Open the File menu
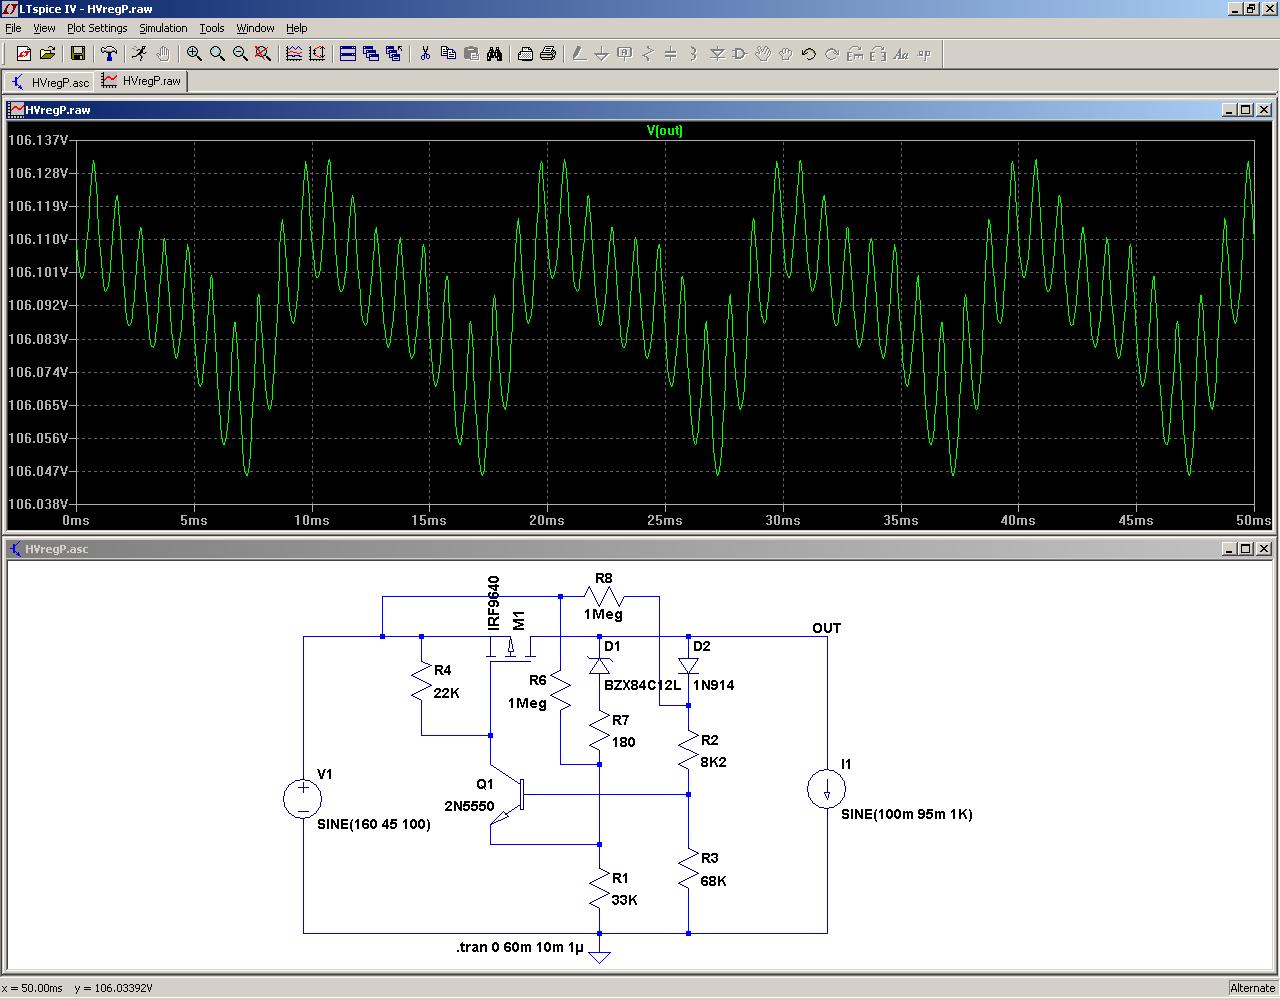The width and height of the screenshot is (1280, 1000). coord(13,28)
